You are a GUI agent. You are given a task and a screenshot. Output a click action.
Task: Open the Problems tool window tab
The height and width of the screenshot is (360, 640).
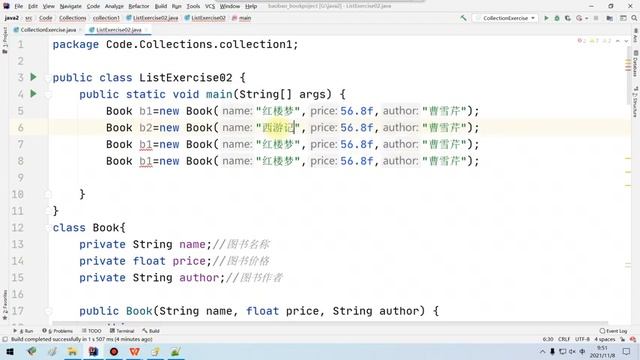[58, 331]
